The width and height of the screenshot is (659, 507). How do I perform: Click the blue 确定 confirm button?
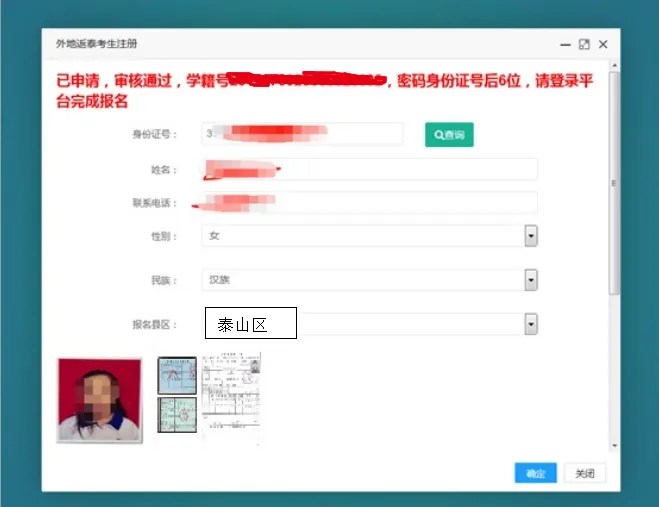(x=535, y=473)
